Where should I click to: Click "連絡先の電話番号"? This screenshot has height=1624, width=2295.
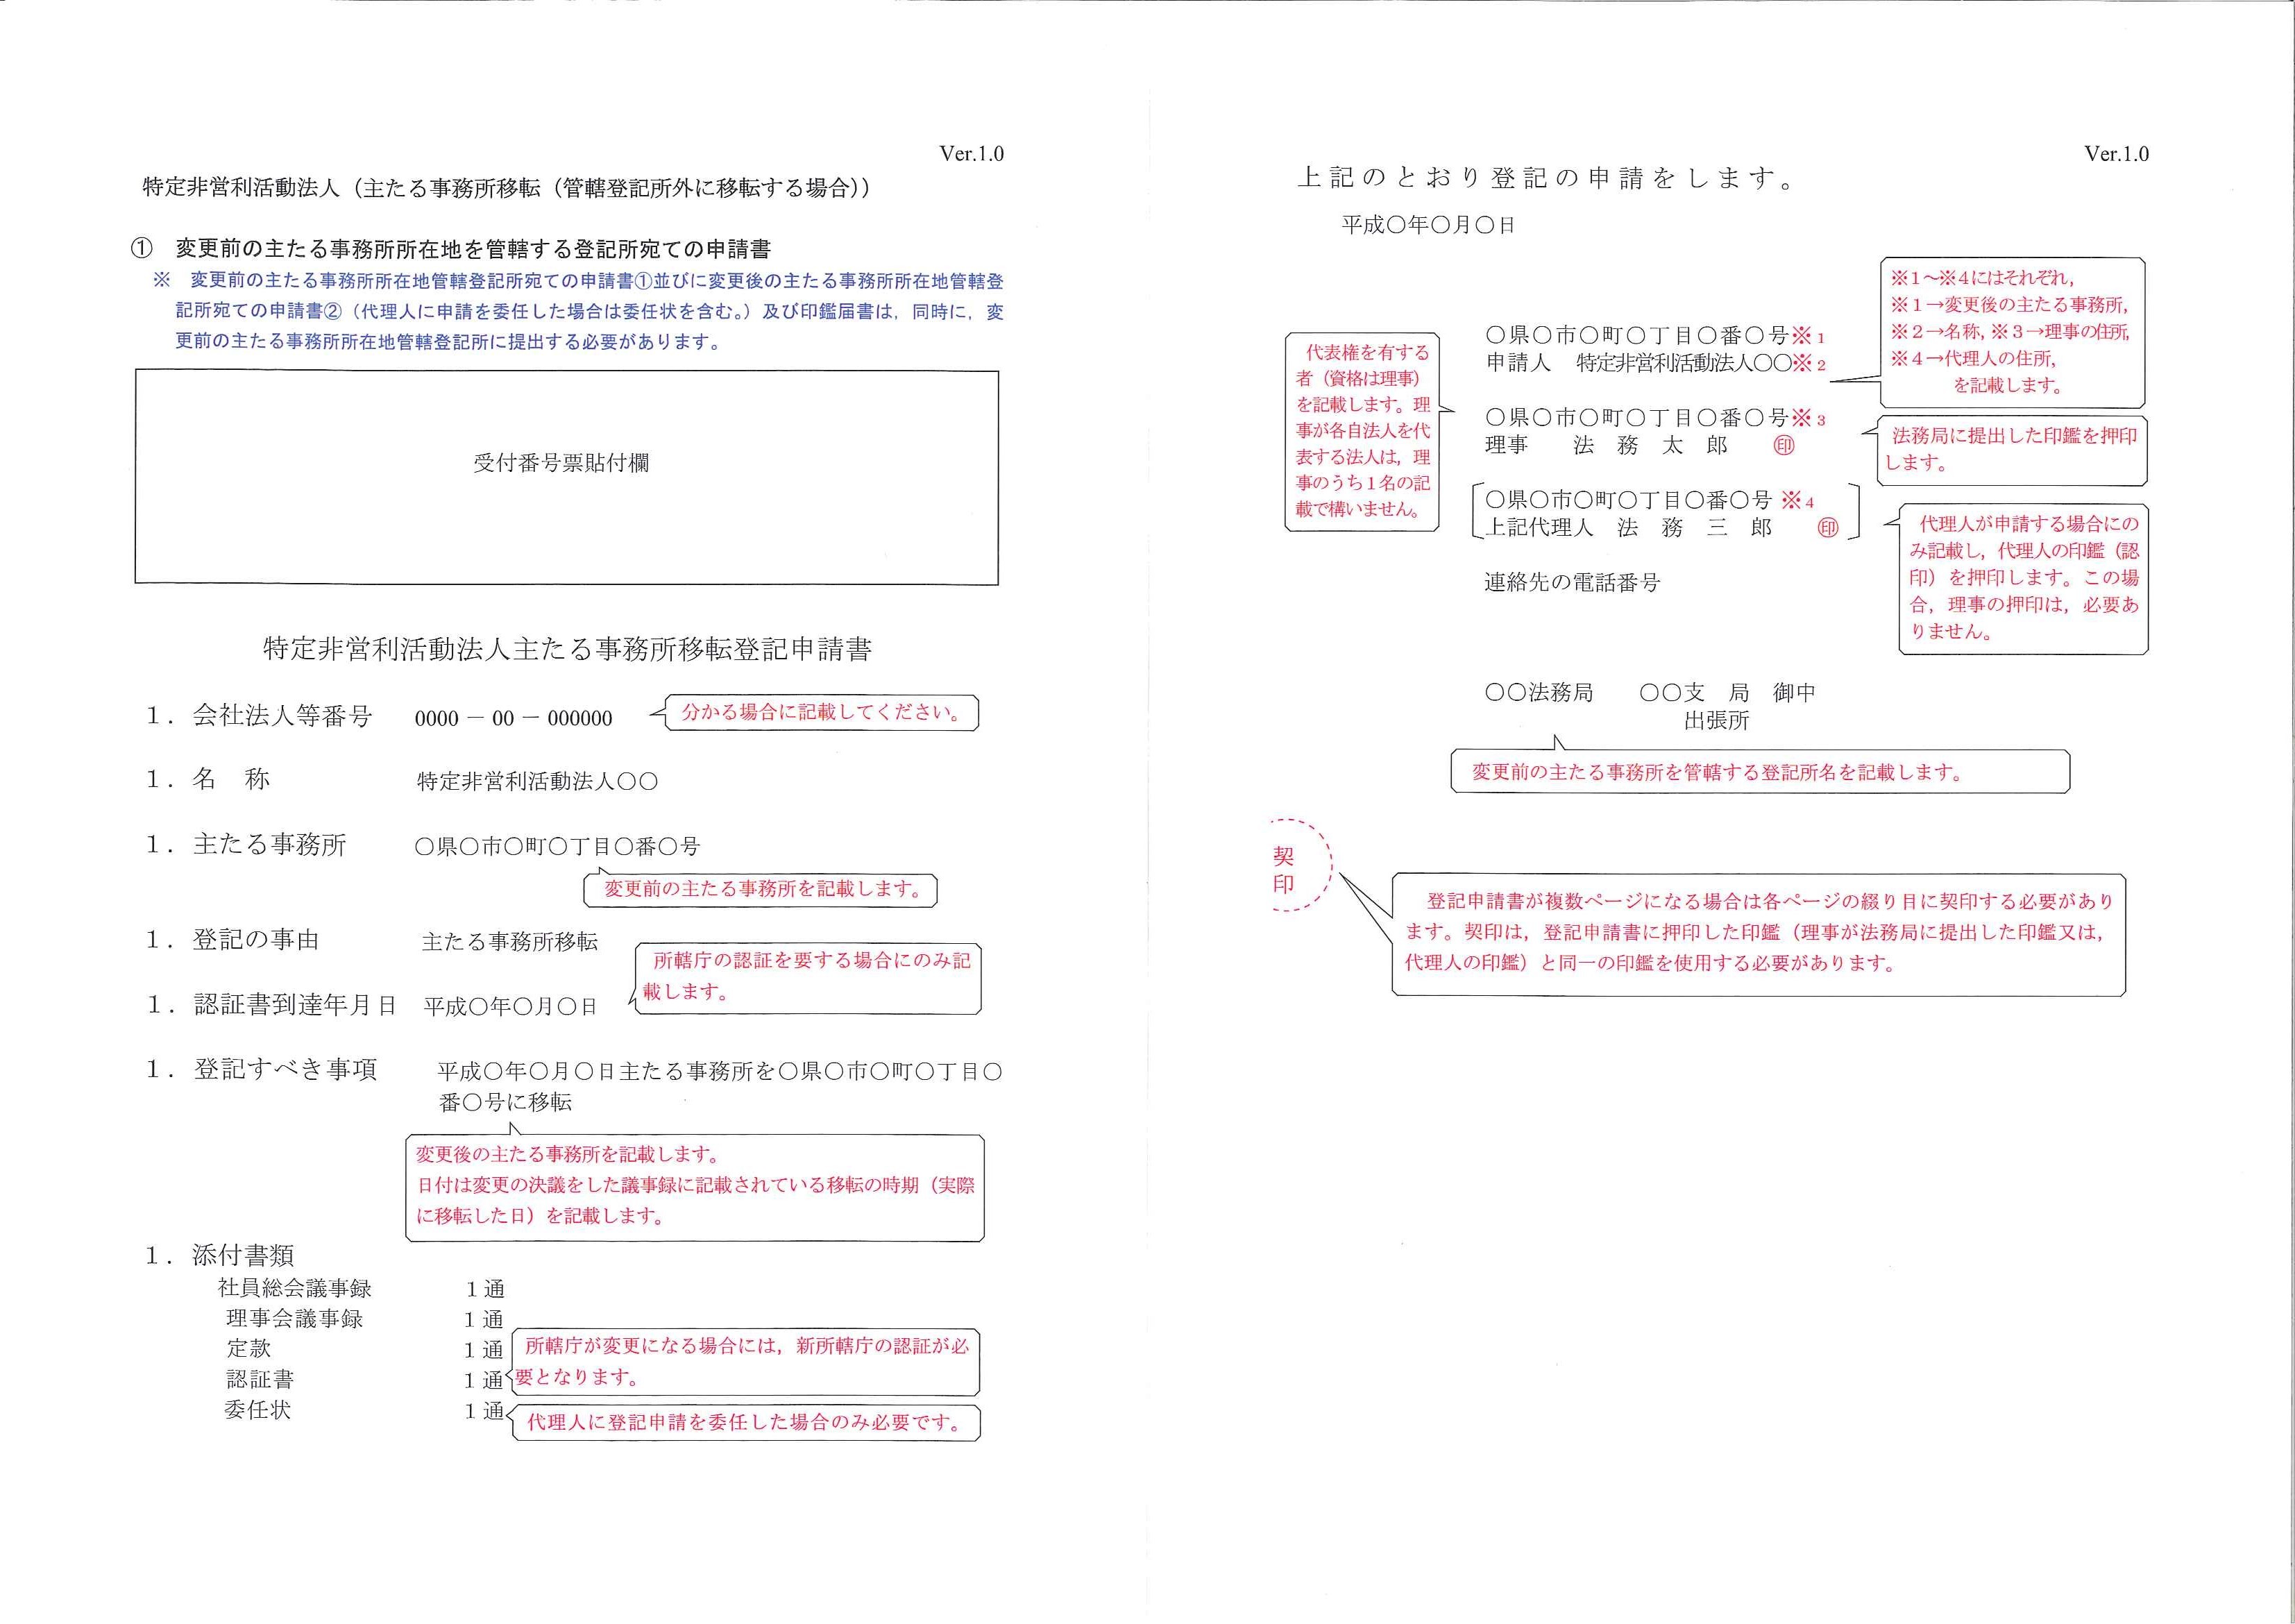(1572, 582)
